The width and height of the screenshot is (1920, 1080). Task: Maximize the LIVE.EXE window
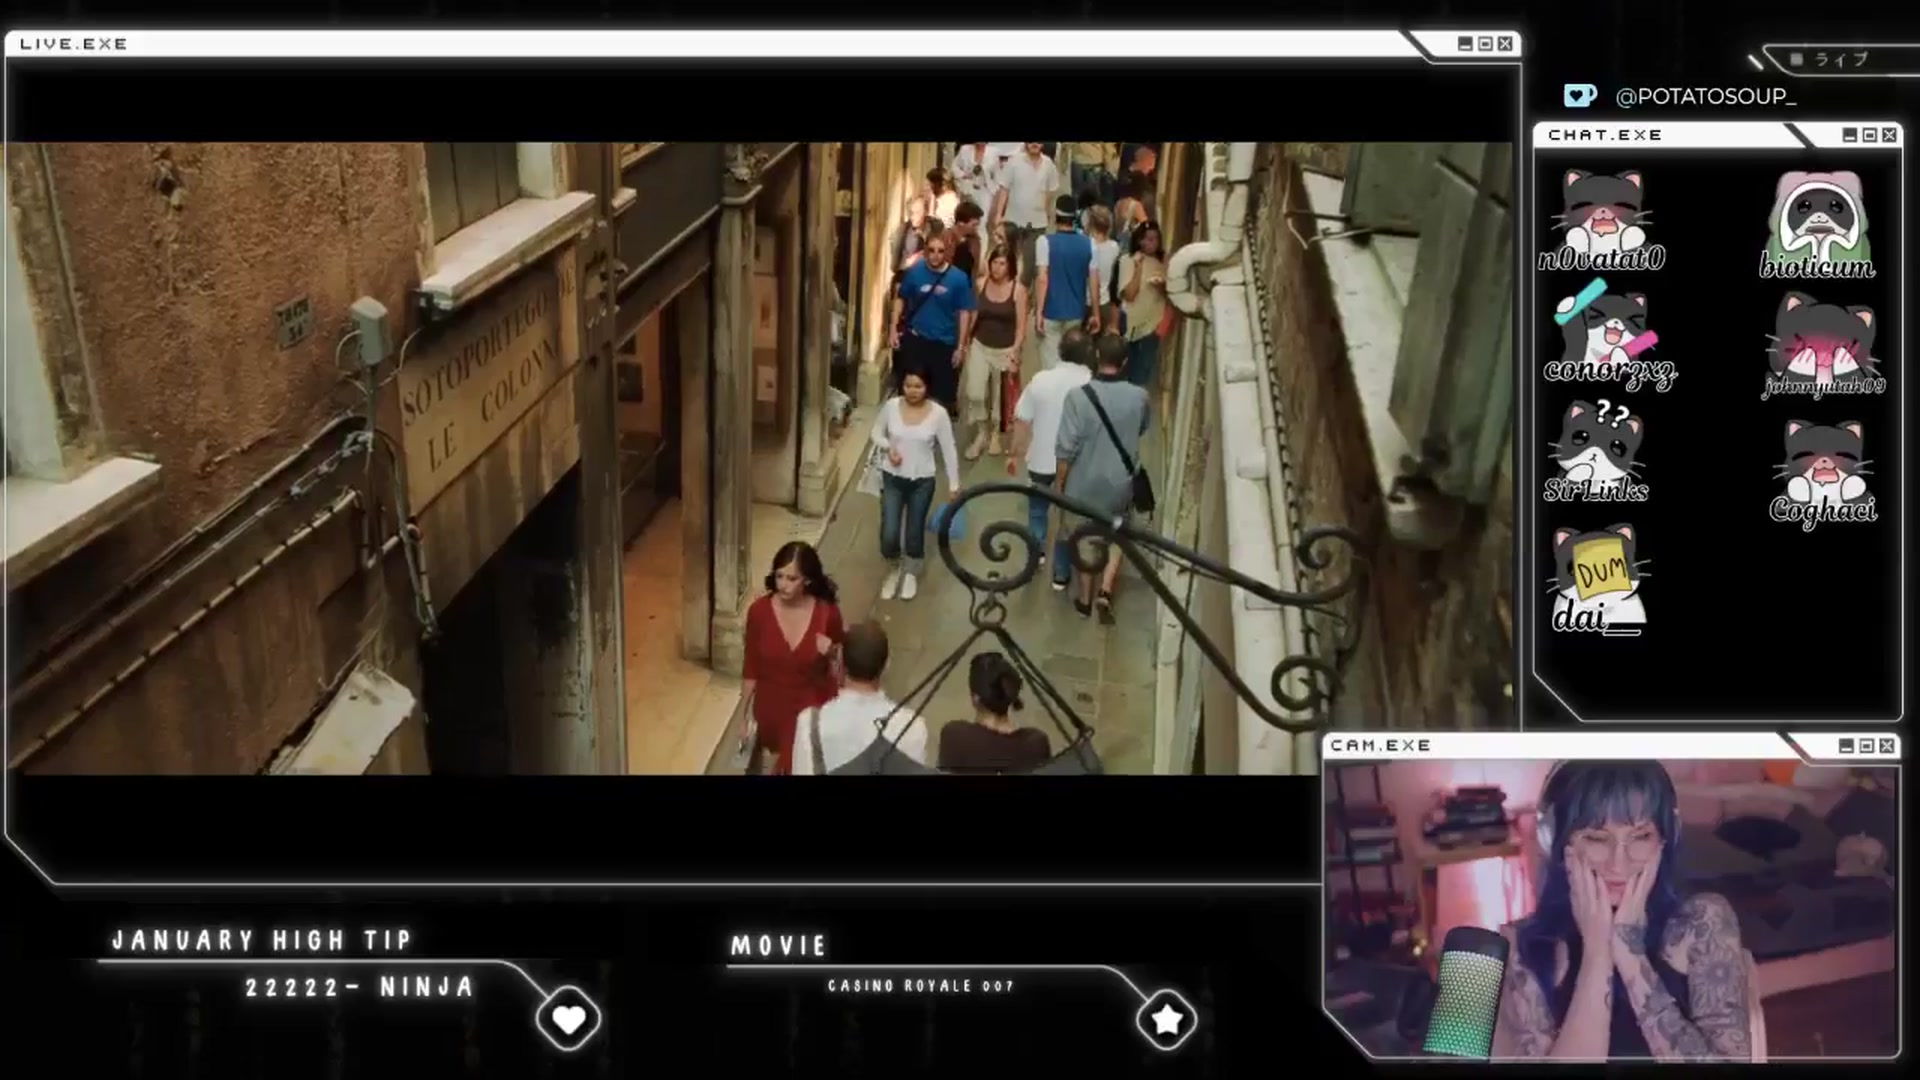pos(1485,44)
